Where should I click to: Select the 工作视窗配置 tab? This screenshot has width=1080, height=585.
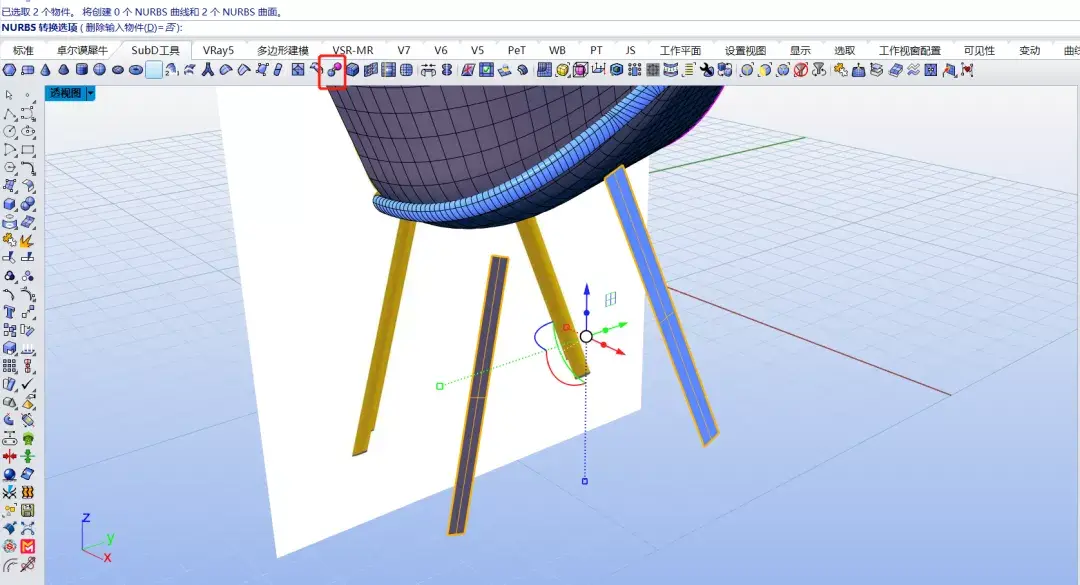click(x=910, y=50)
